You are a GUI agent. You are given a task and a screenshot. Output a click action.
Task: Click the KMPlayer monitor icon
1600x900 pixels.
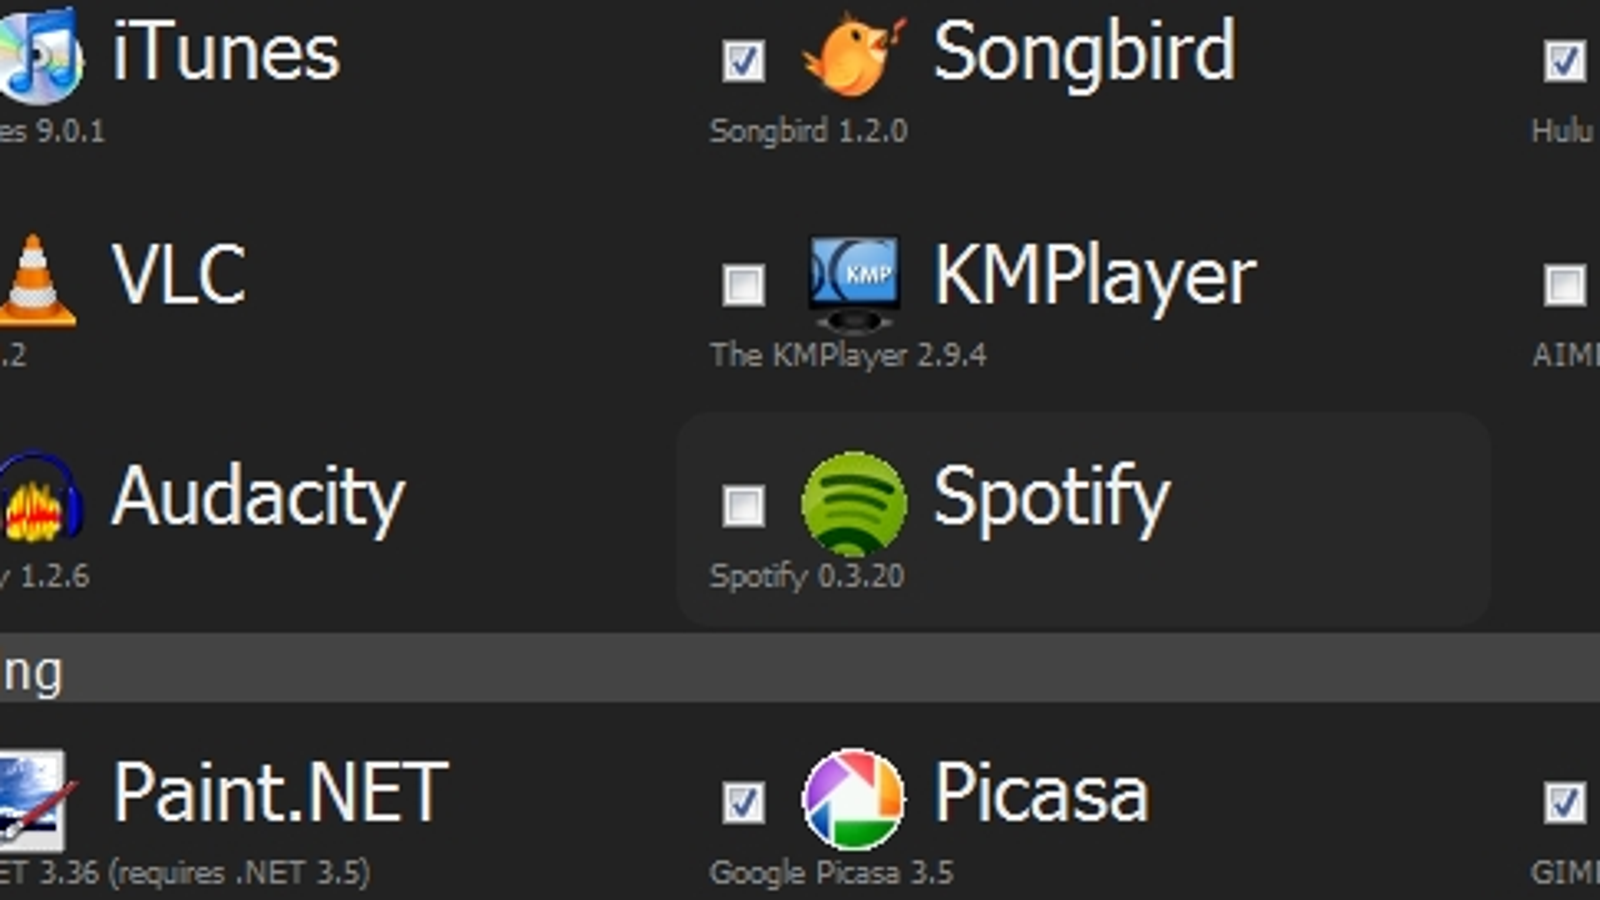tap(853, 283)
